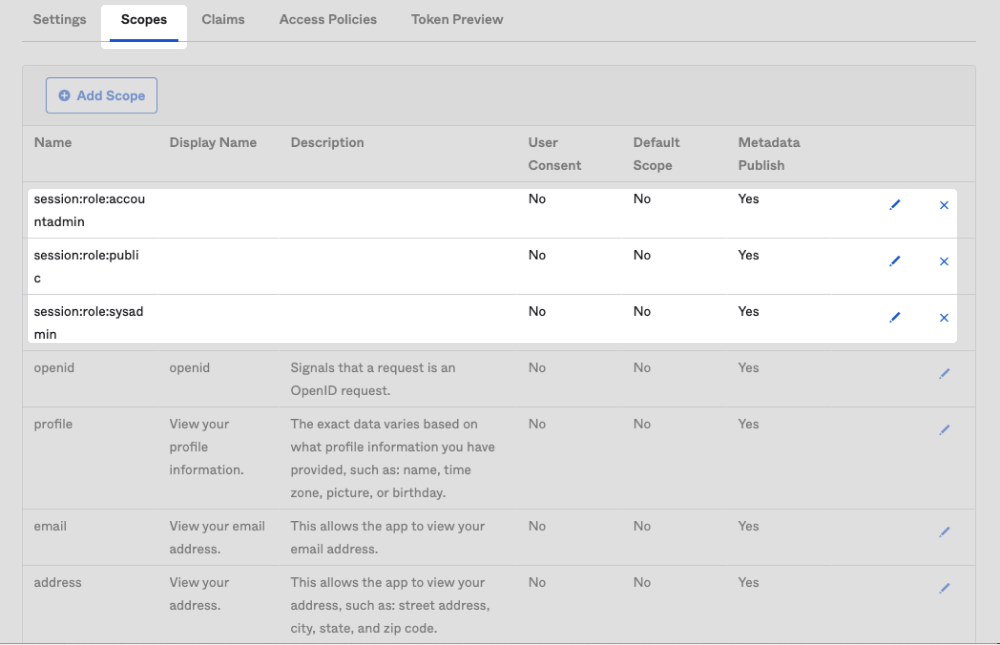1000x645 pixels.
Task: Click the plus icon in Add Scope
Action: (64, 95)
